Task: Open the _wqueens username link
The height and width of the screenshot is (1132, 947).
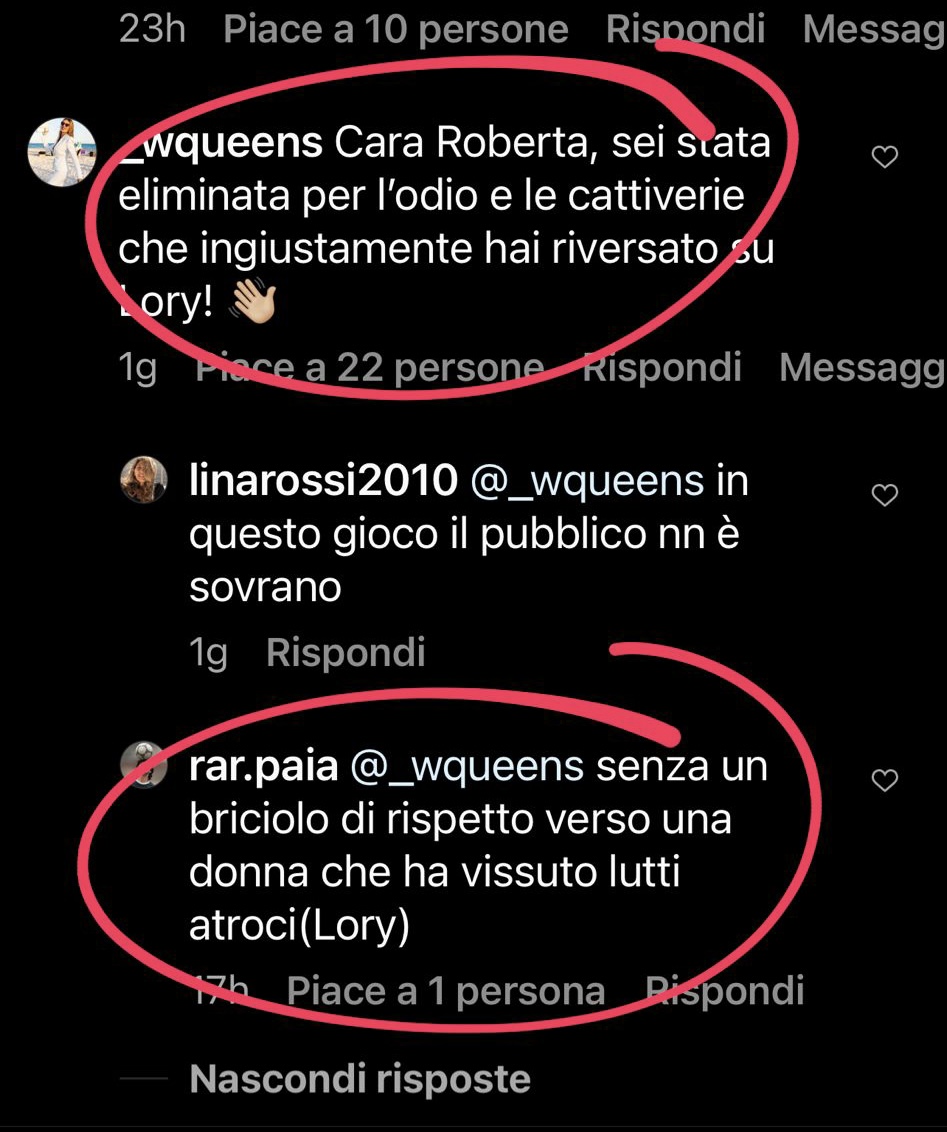Action: 220,142
